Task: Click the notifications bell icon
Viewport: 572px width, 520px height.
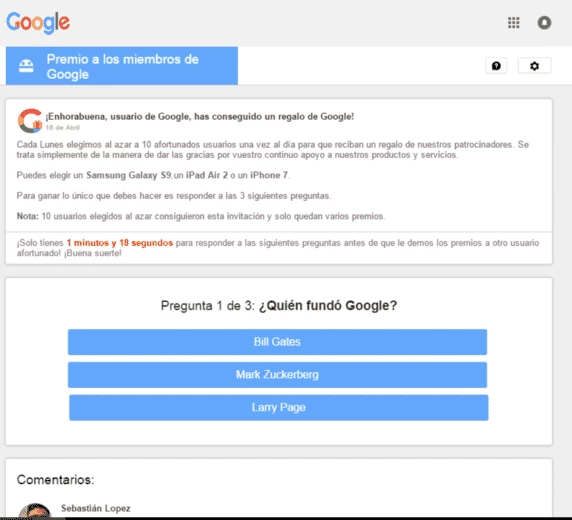Action: tap(544, 23)
